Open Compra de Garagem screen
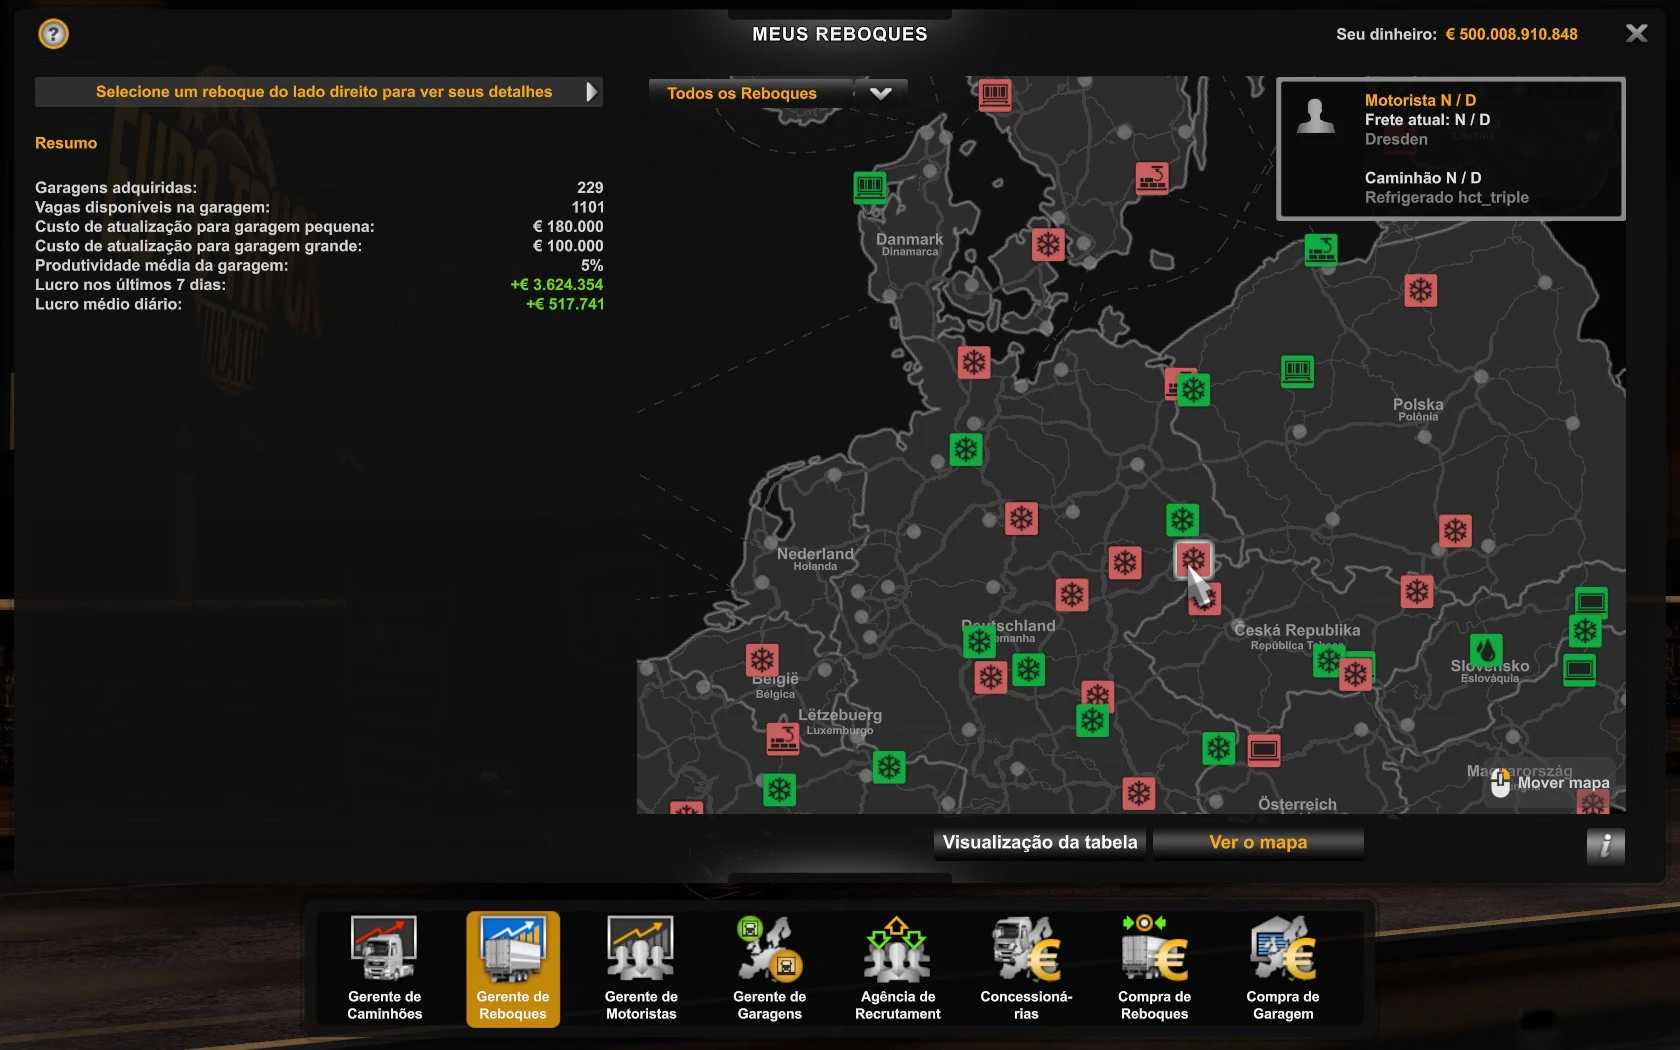Screen dimensions: 1680x1050 tap(1282, 967)
